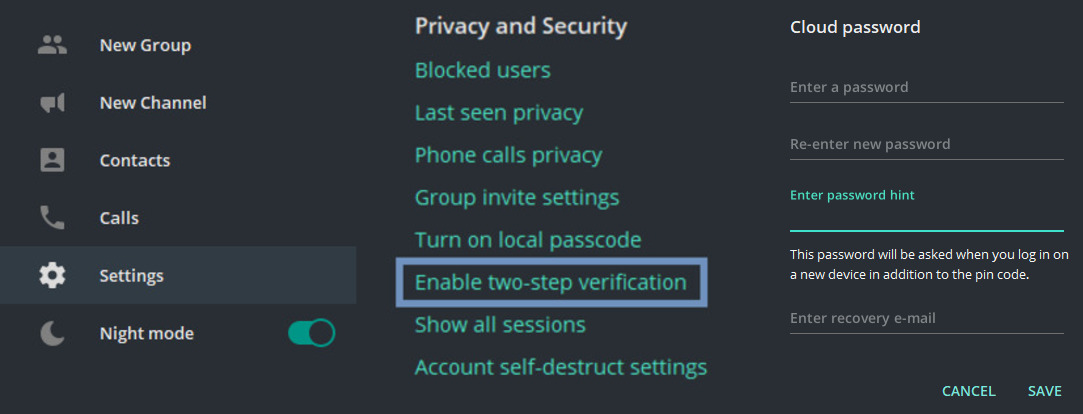This screenshot has height=414, width=1083.
Task: Click the New Group people icon
Action: pos(52,45)
